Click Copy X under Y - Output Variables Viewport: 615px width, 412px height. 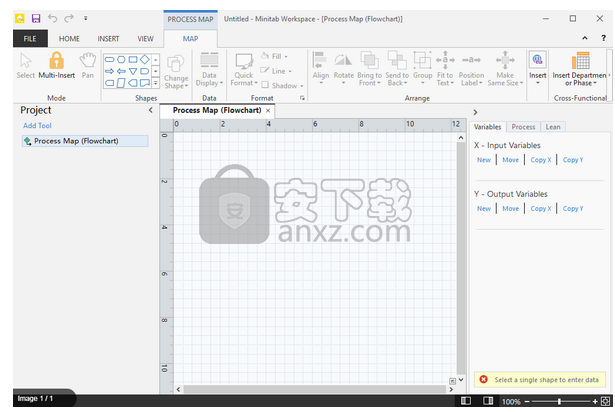tap(541, 208)
